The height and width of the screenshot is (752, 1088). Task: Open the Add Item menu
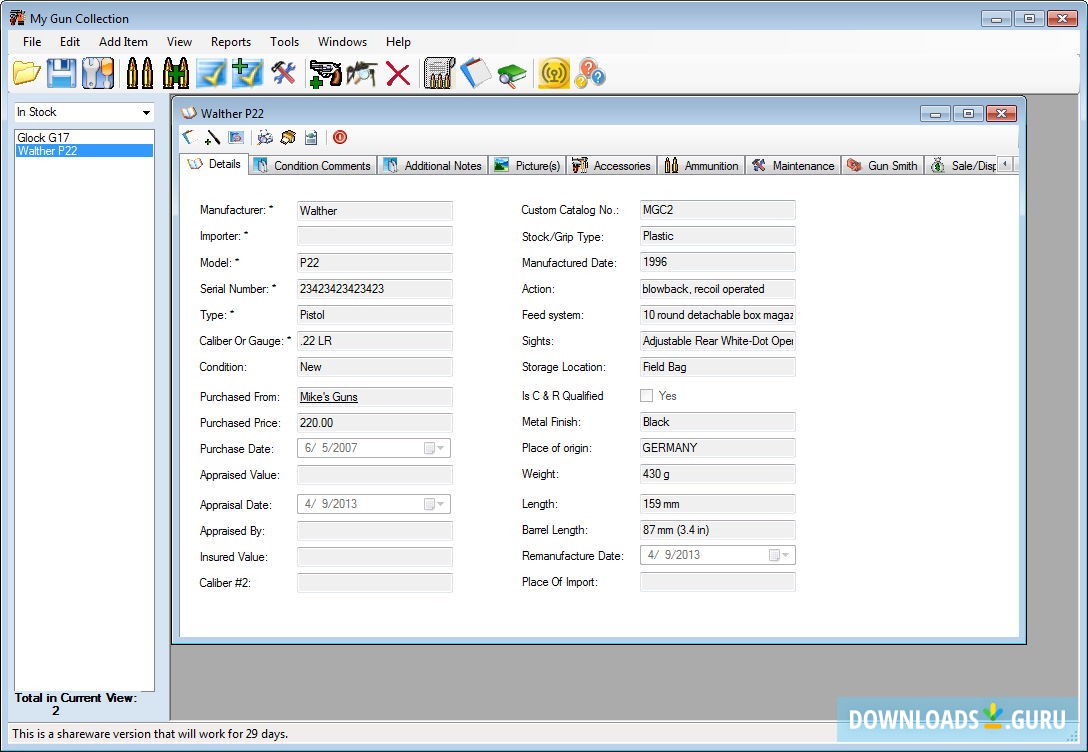123,42
